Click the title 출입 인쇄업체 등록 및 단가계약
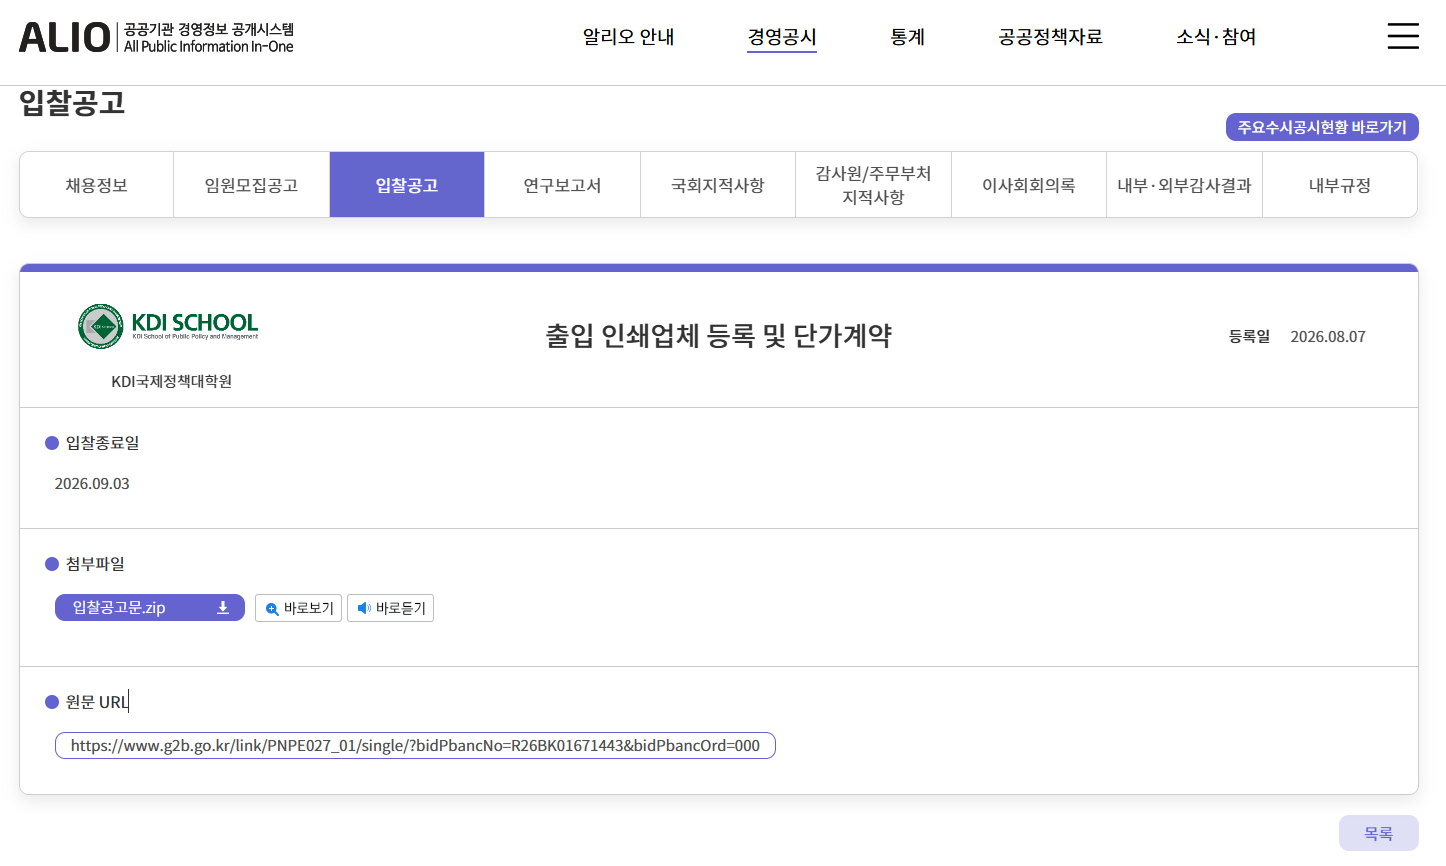1446x866 pixels. coord(718,336)
